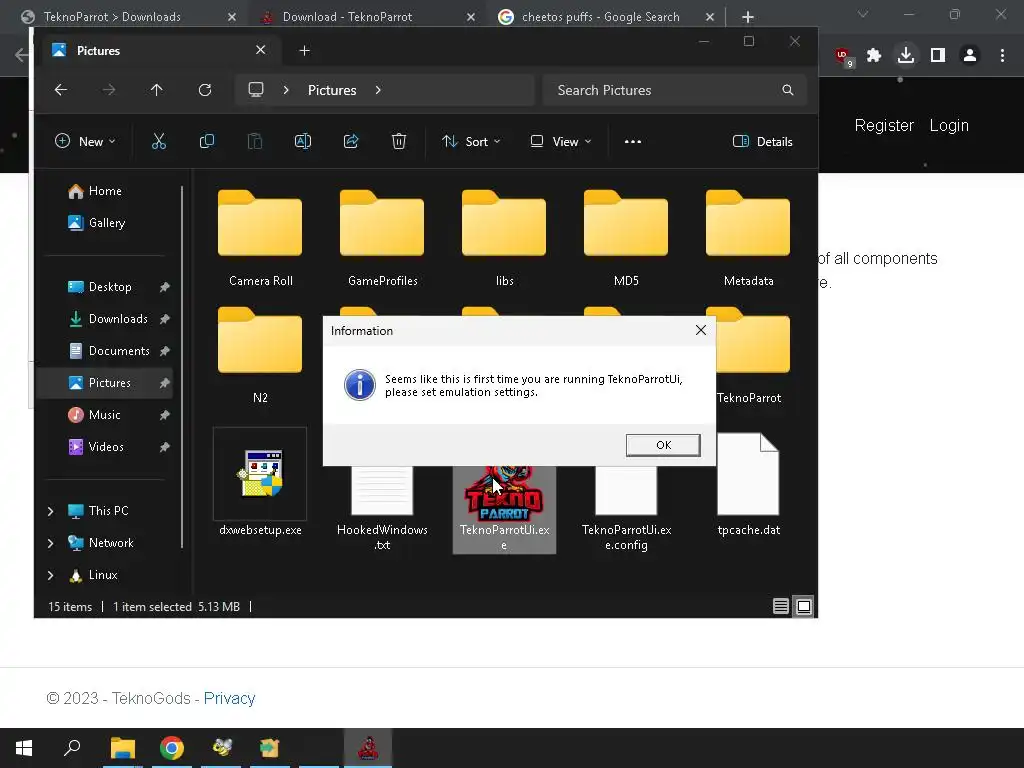Refresh the Pictures folder
1024x768 pixels.
pos(205,90)
